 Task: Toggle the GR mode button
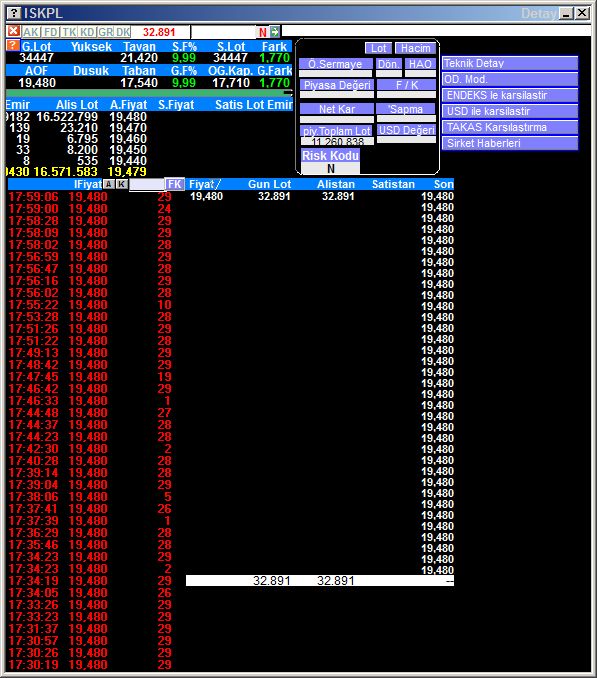[105, 32]
